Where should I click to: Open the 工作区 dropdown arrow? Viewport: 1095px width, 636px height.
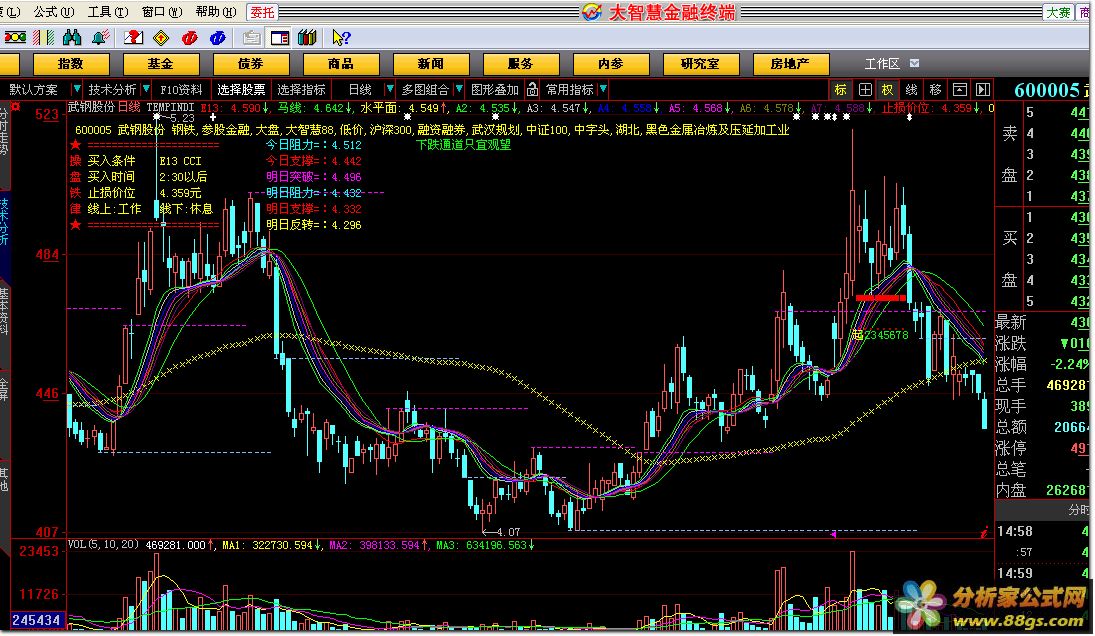pos(914,64)
